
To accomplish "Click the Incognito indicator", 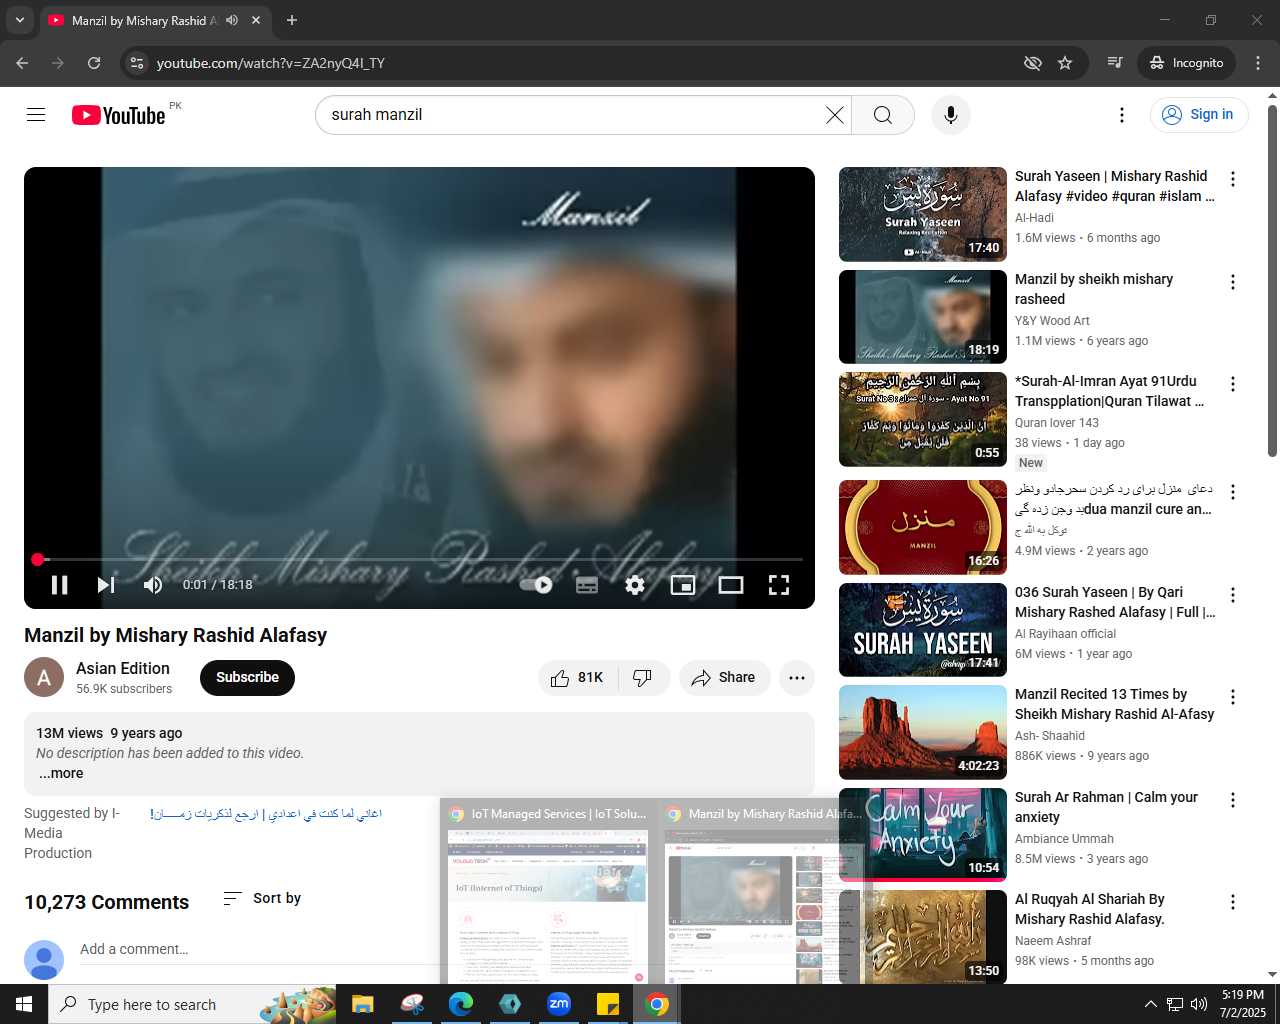I will click(1187, 63).
